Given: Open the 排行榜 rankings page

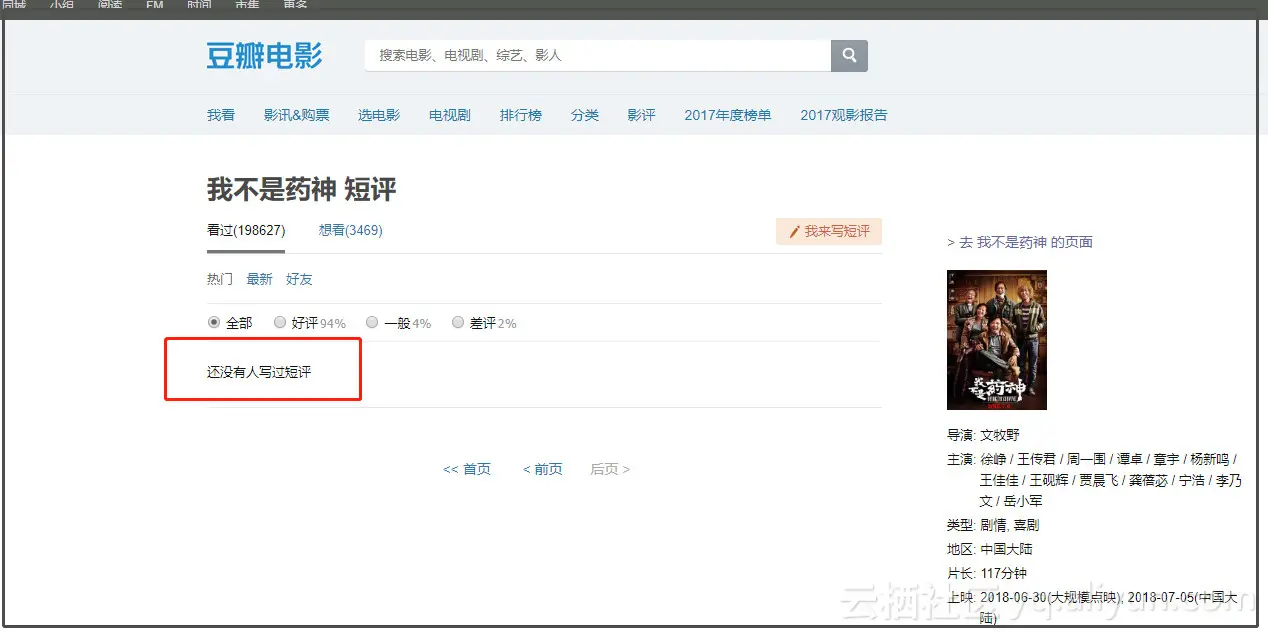Looking at the screenshot, I should tap(521, 115).
